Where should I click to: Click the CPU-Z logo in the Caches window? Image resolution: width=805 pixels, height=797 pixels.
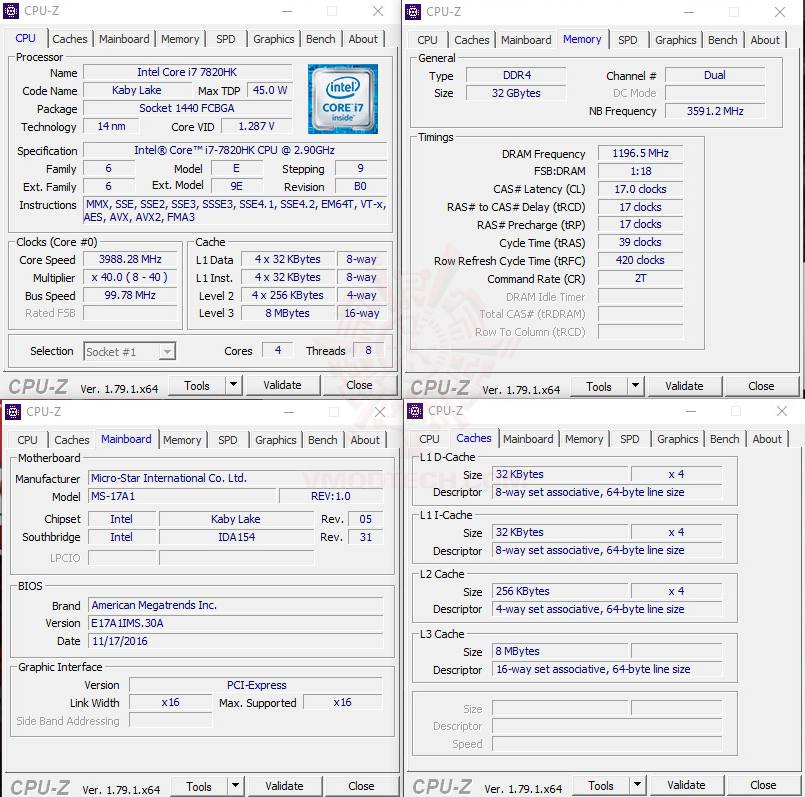tap(440, 786)
